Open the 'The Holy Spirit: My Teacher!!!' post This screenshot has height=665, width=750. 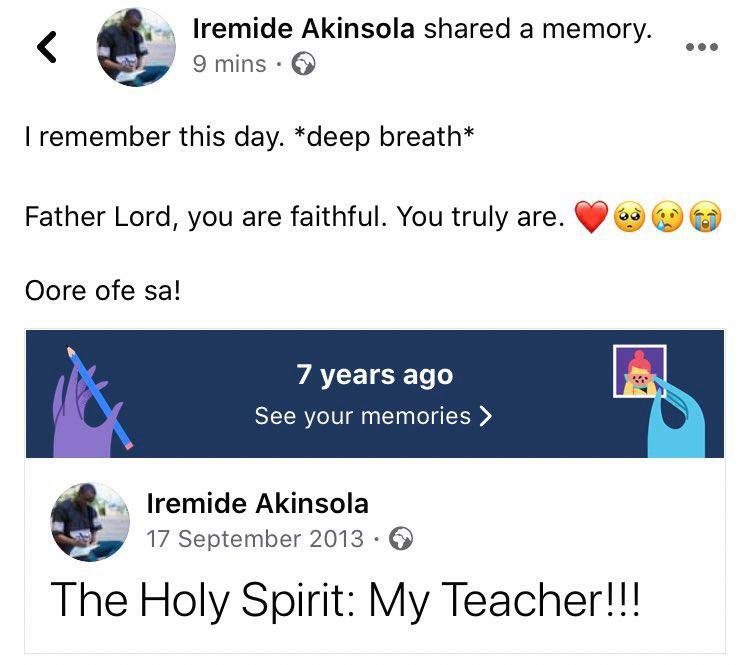pyautogui.click(x=344, y=598)
